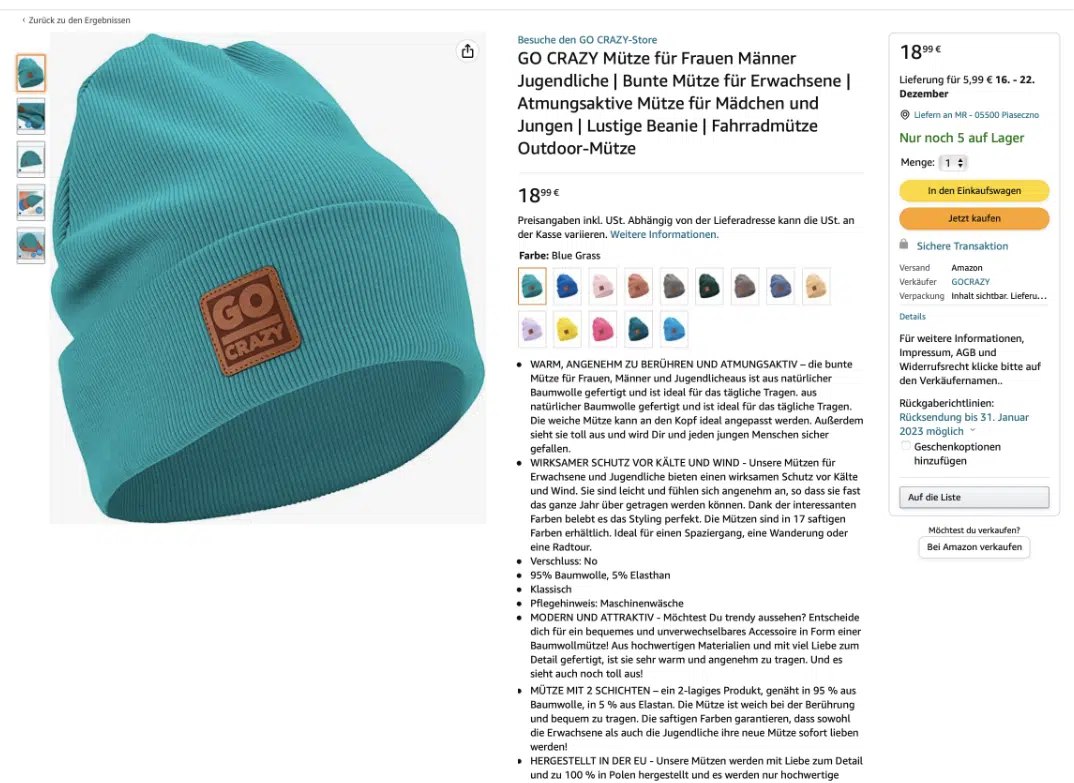Viewport: 1074px width, 783px height.
Task: Choose the yellow beanie color option
Action: pyautogui.click(x=566, y=330)
